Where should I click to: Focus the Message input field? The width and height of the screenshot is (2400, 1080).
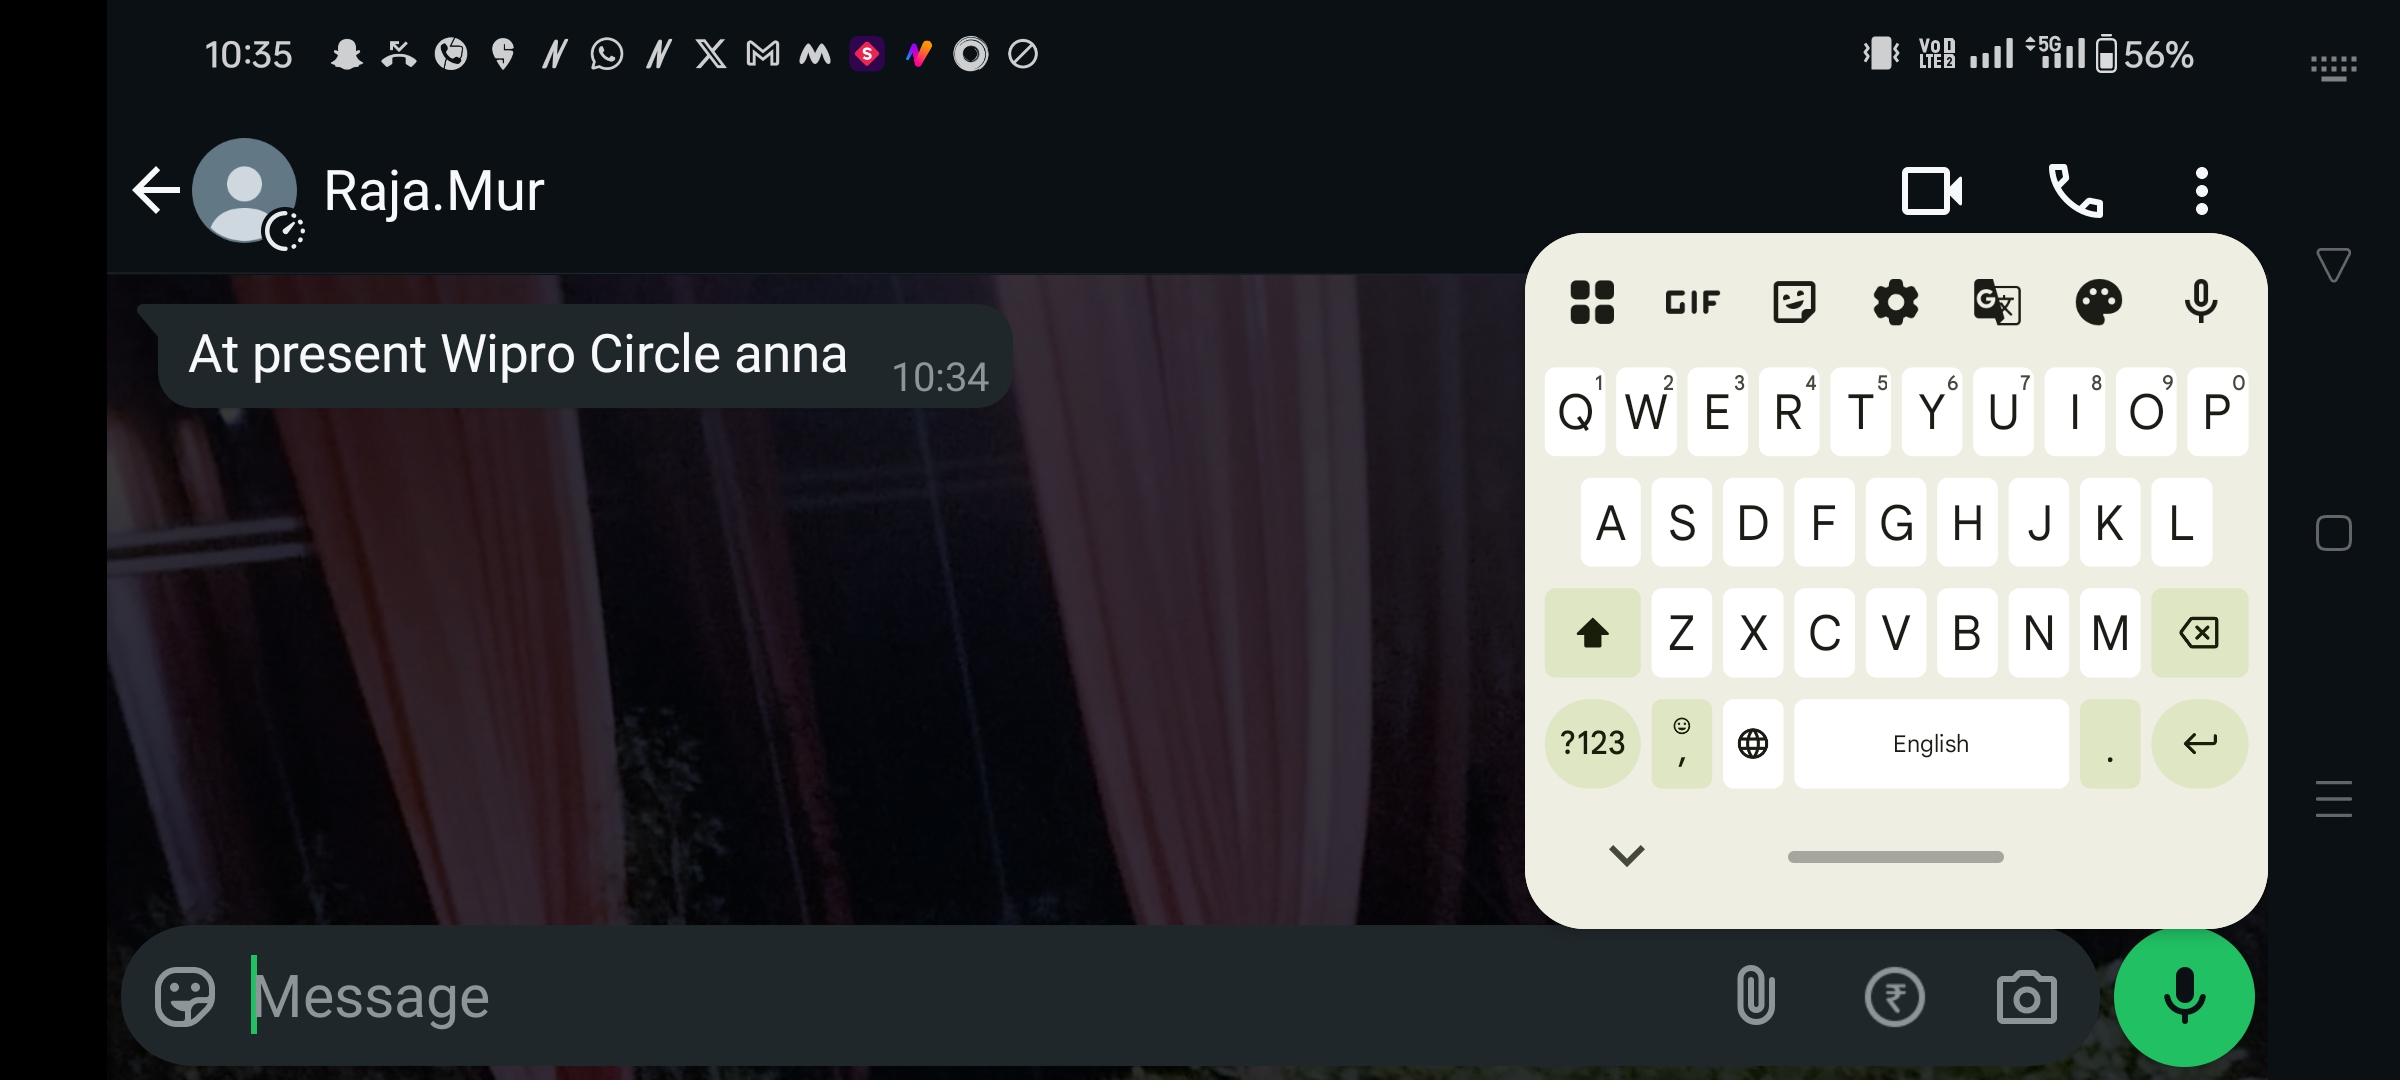(980, 997)
